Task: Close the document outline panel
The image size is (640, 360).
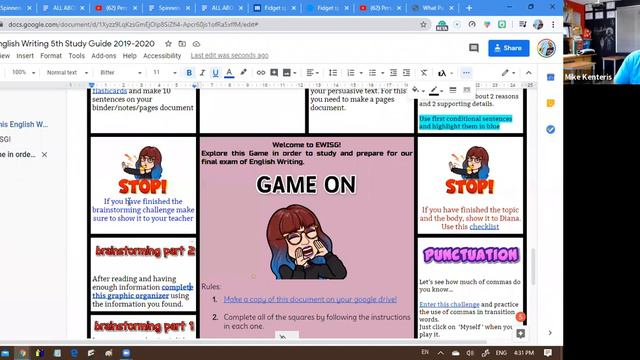Action: pos(44,155)
